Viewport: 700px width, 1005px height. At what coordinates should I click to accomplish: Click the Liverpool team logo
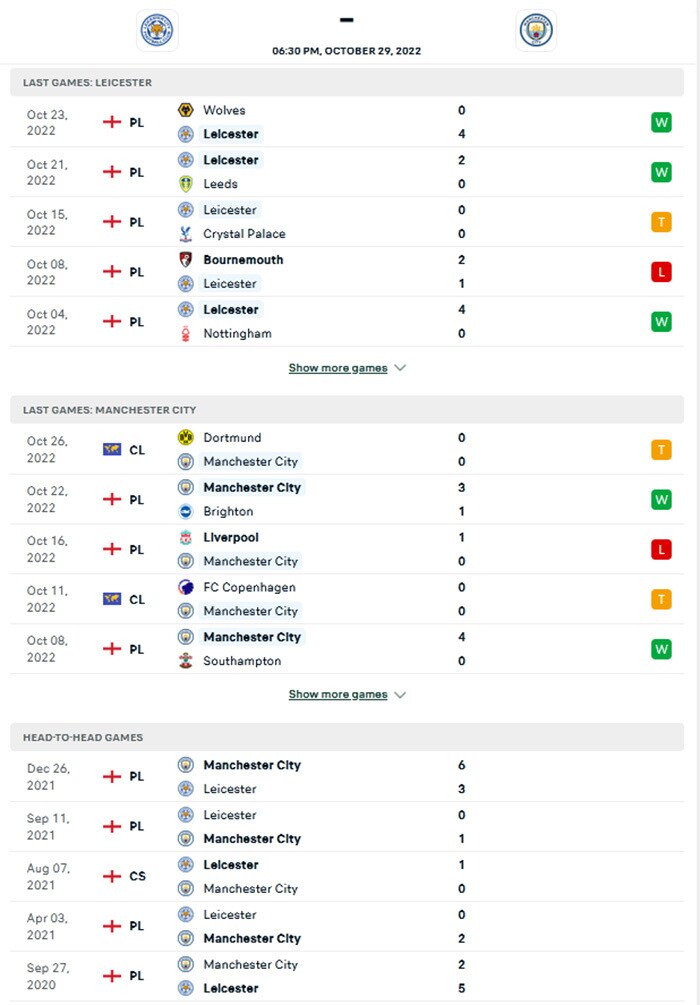pyautogui.click(x=185, y=538)
